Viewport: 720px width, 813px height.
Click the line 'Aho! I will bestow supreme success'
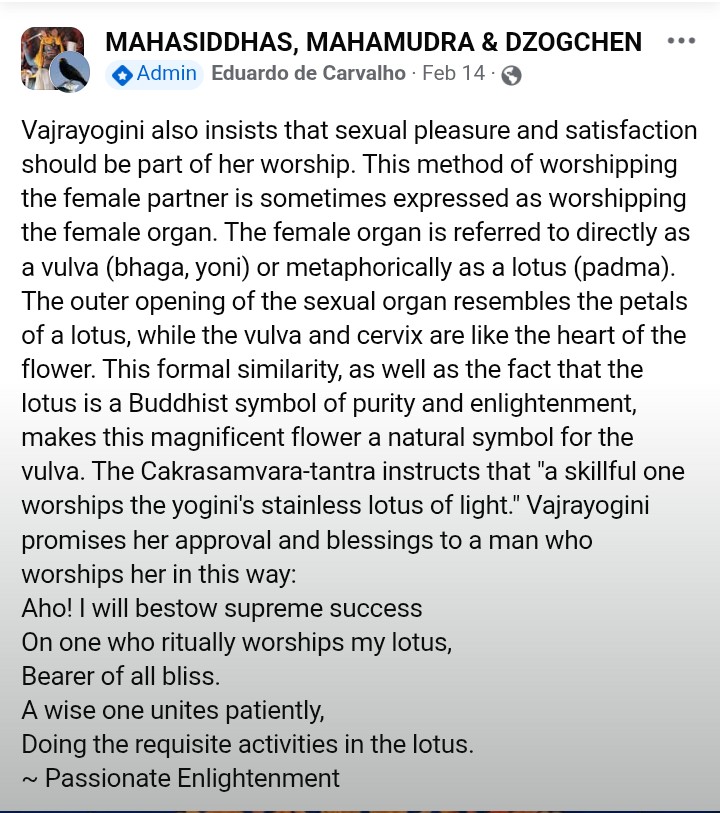pyautogui.click(x=222, y=608)
